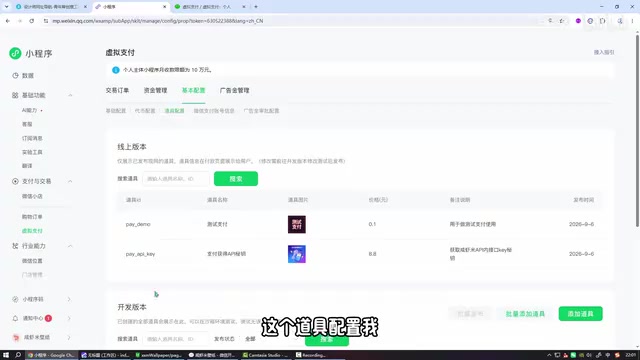Click the 批量添加道具 button
The height and width of the screenshot is (360, 640).
click(525, 313)
